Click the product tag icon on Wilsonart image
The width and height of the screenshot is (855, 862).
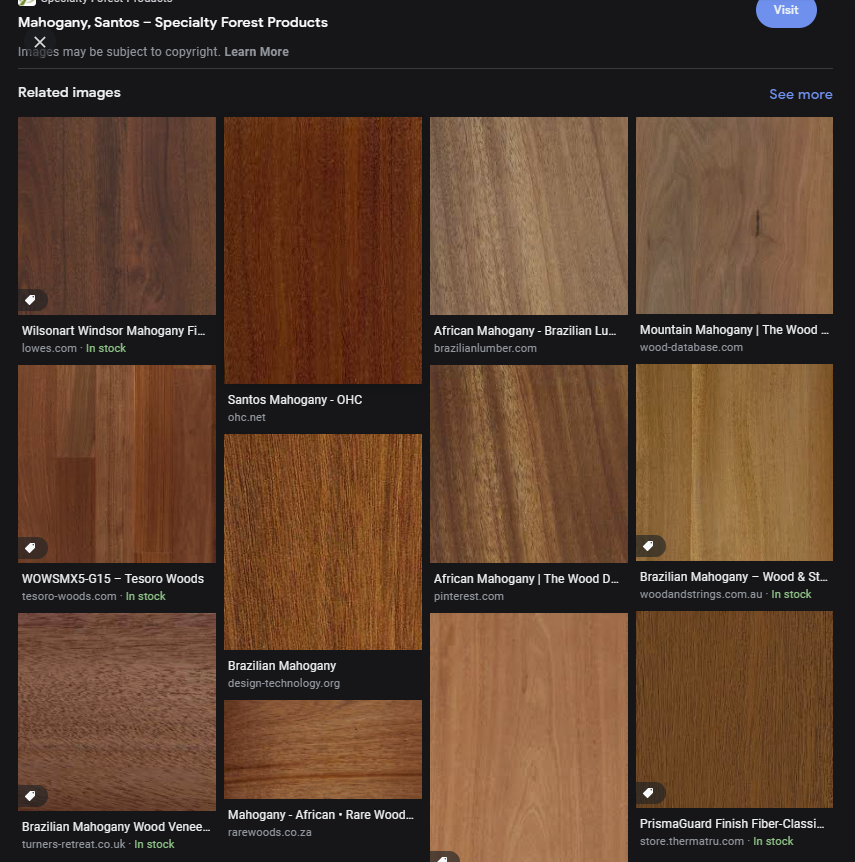[x=31, y=300]
